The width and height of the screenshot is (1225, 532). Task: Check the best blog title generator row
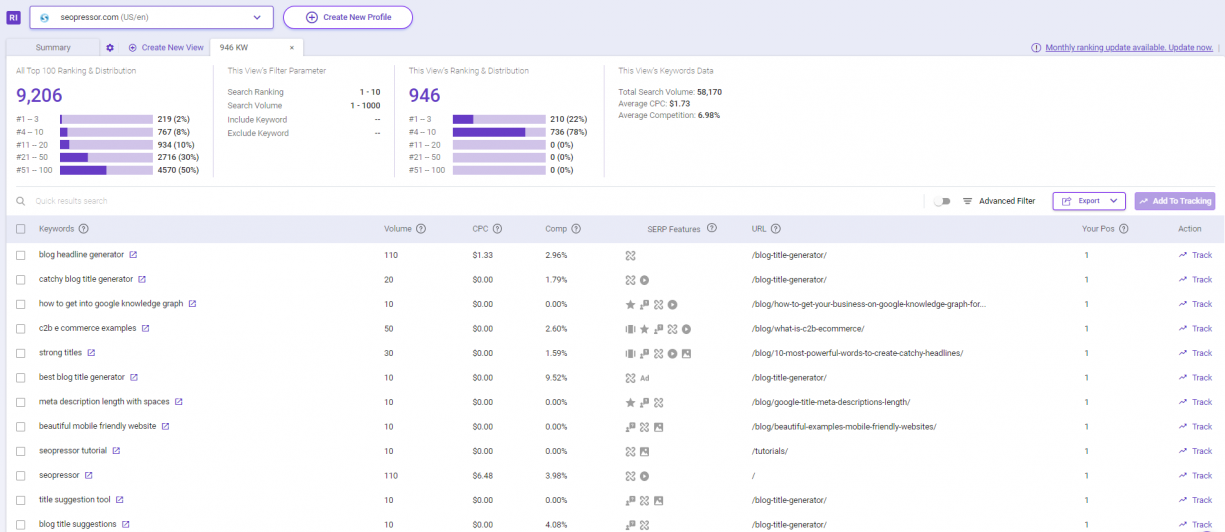point(21,377)
